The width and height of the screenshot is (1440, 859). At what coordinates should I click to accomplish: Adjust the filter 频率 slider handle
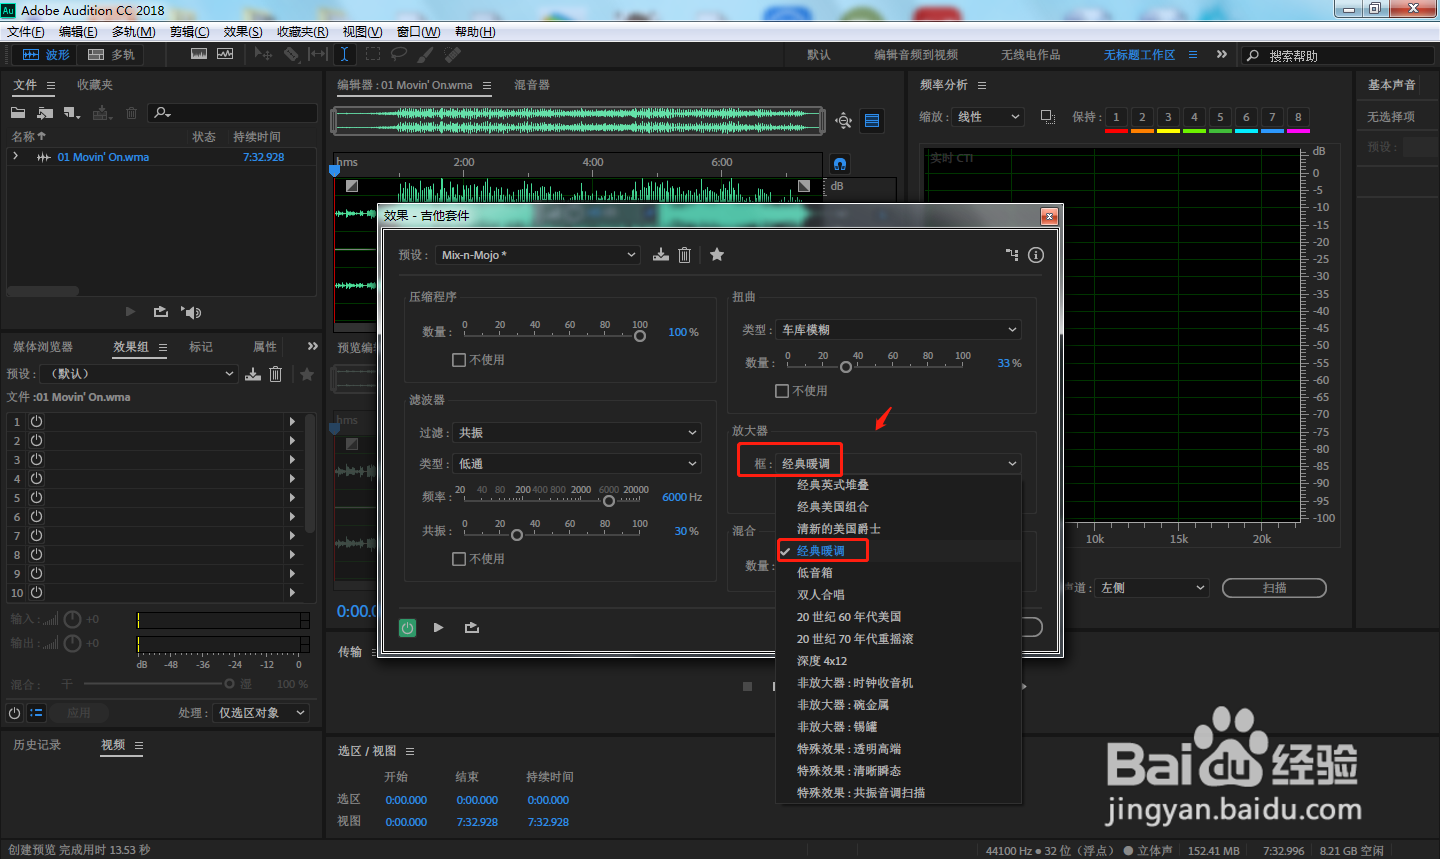pyautogui.click(x=609, y=501)
